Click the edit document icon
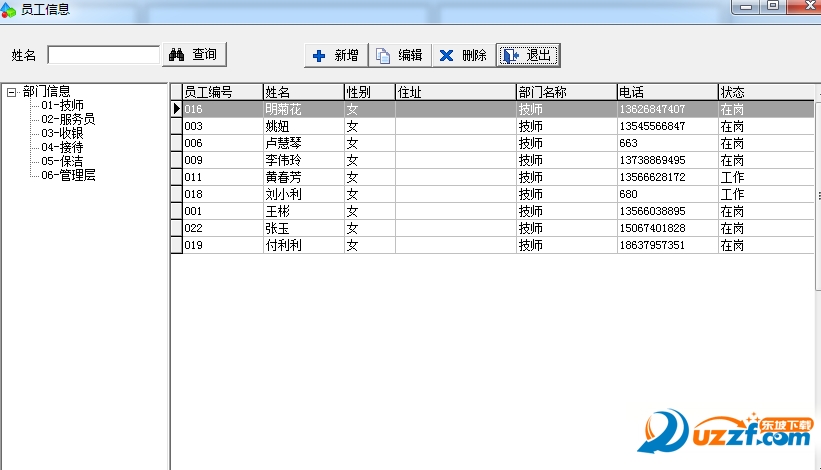 tap(383, 55)
